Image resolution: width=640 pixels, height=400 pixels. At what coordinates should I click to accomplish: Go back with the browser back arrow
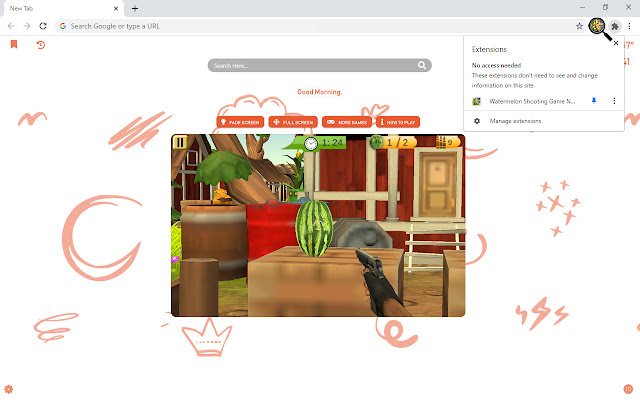pos(11,26)
